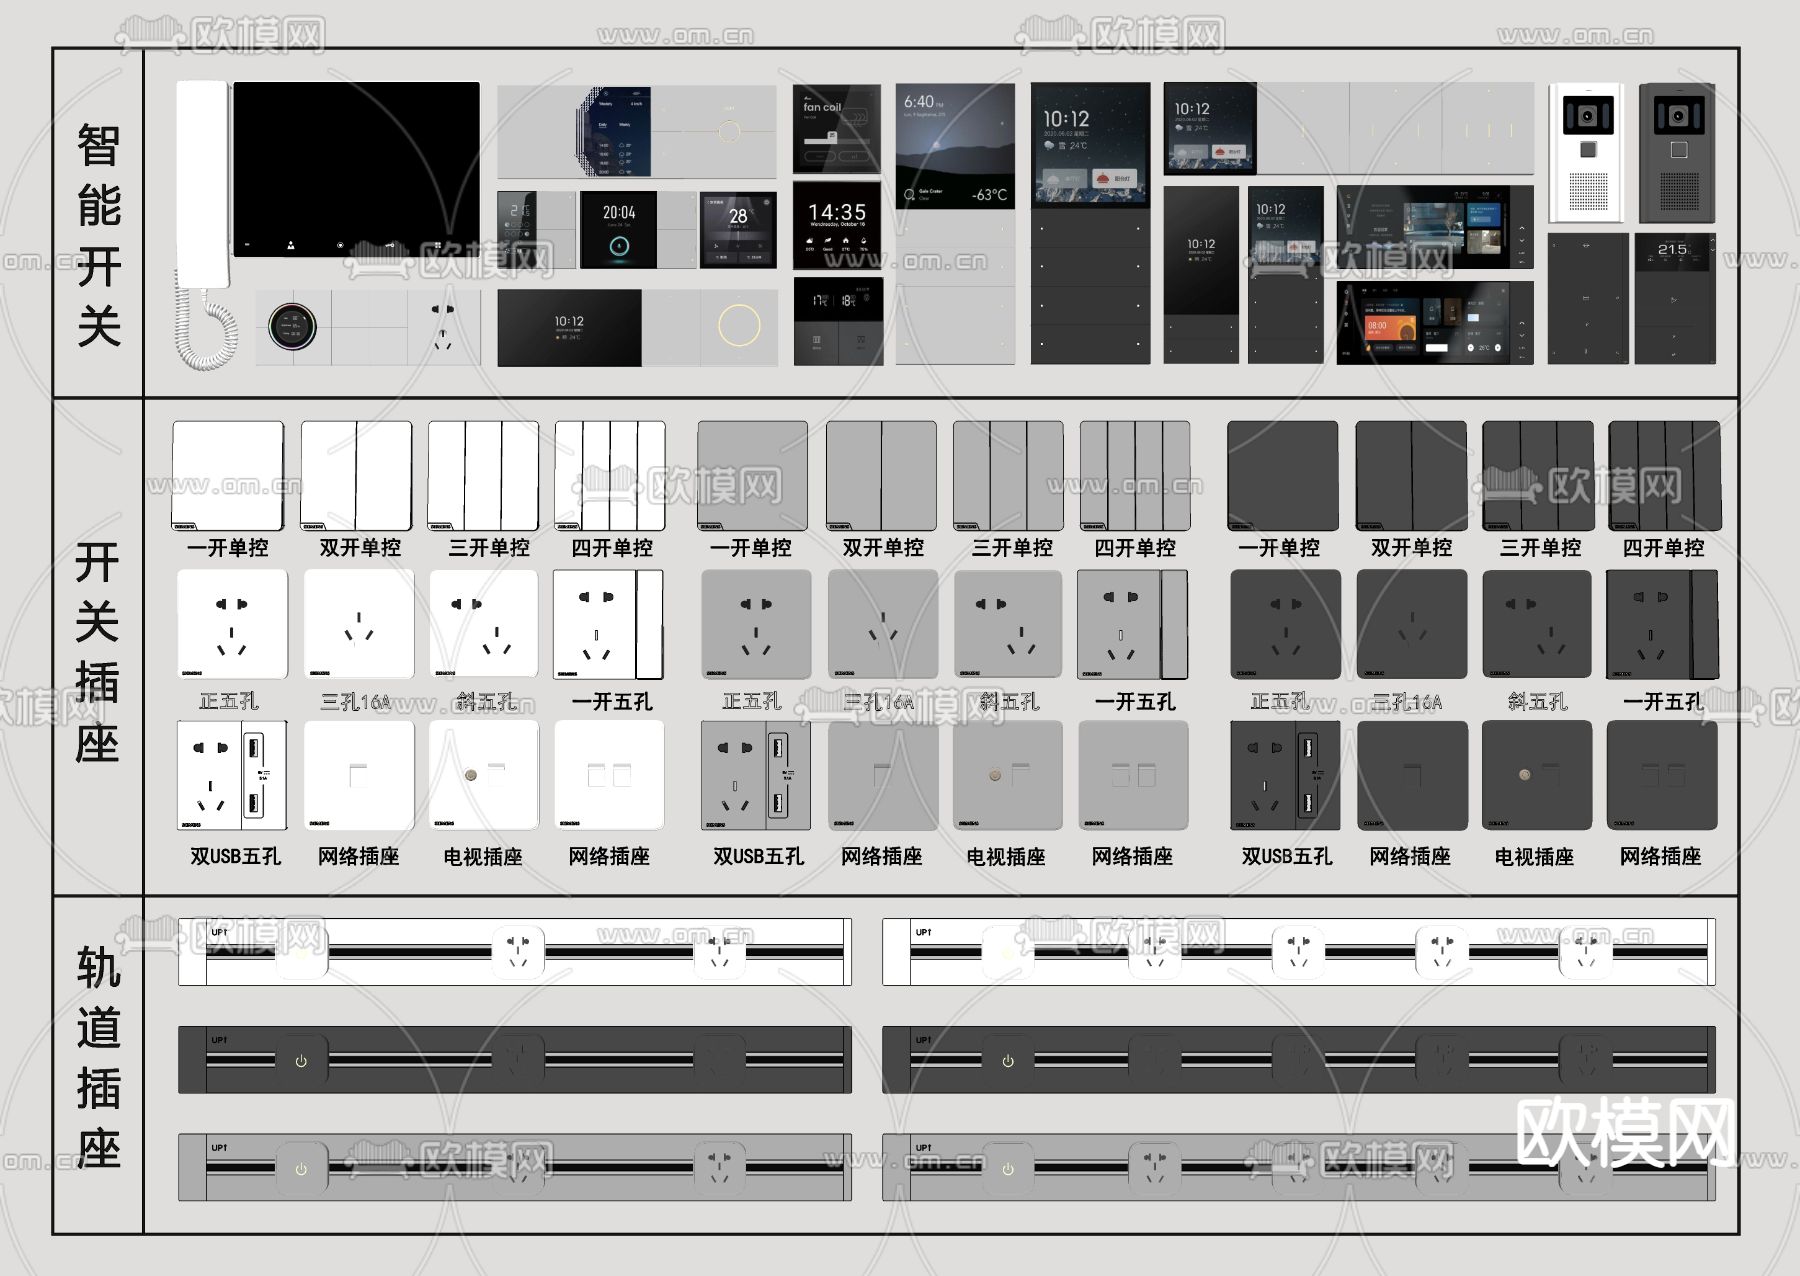Click the 三开单控 label under the dark switch
Image resolution: width=1800 pixels, height=1276 pixels.
[1540, 548]
